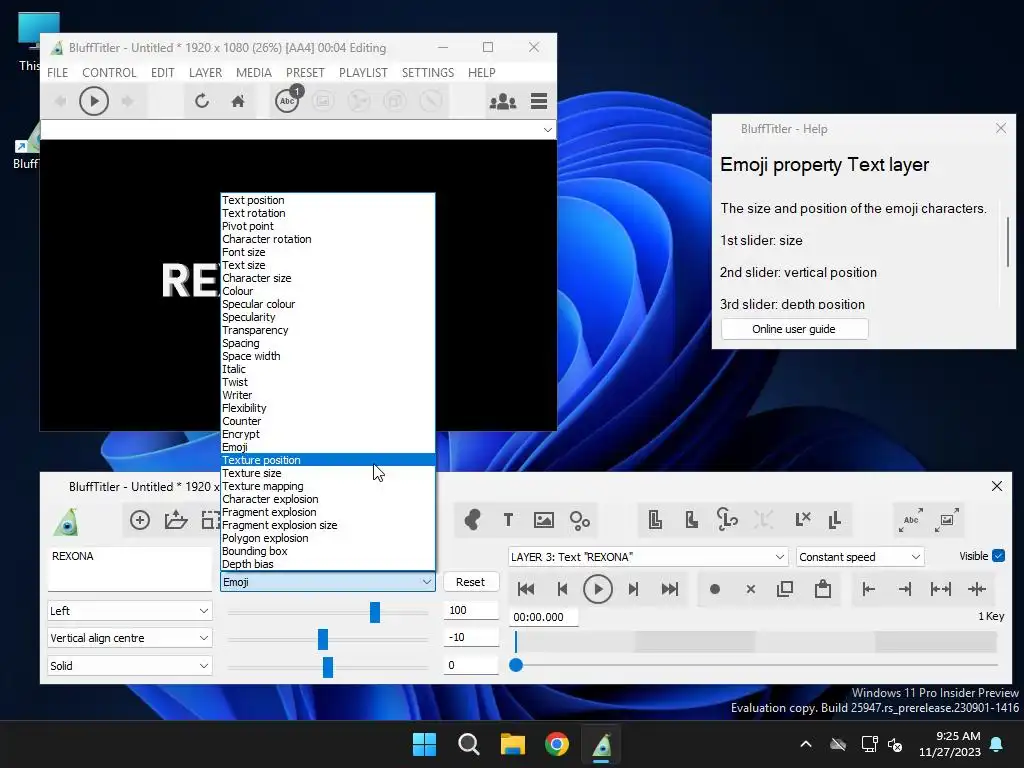1024x768 pixels.
Task: Open Windows Start button on taskbar
Action: point(424,744)
